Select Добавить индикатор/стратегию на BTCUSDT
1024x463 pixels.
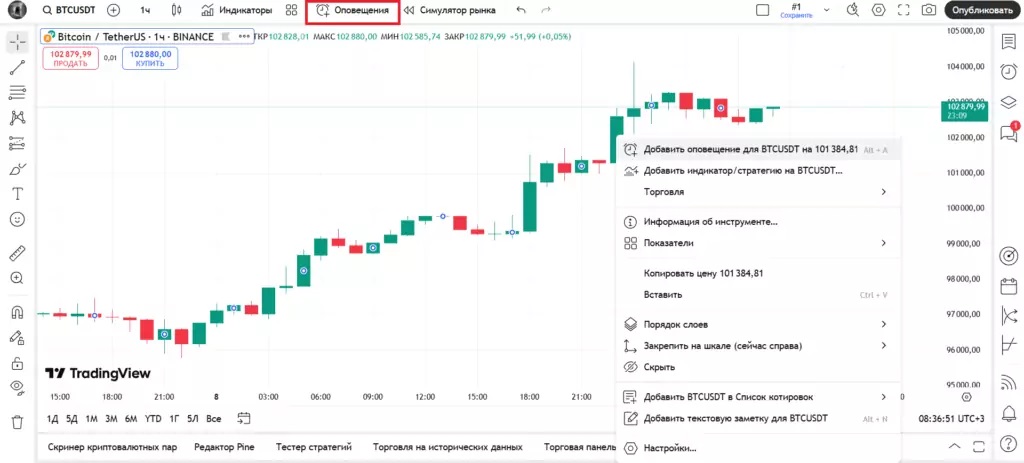point(758,171)
